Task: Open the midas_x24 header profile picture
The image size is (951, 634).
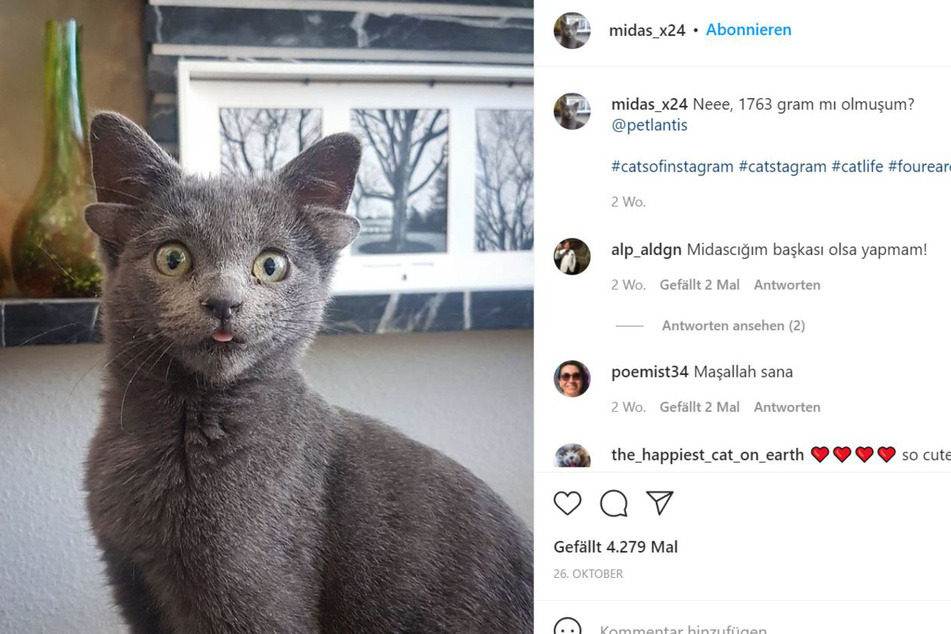Action: tap(572, 30)
